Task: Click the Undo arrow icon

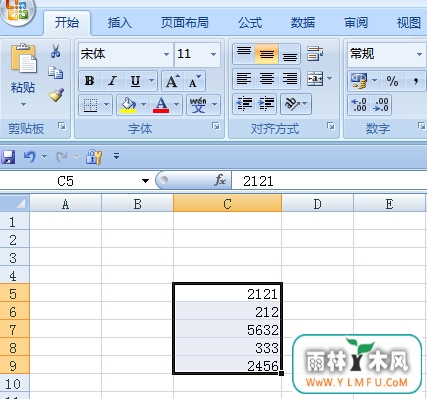Action: [x=30, y=156]
